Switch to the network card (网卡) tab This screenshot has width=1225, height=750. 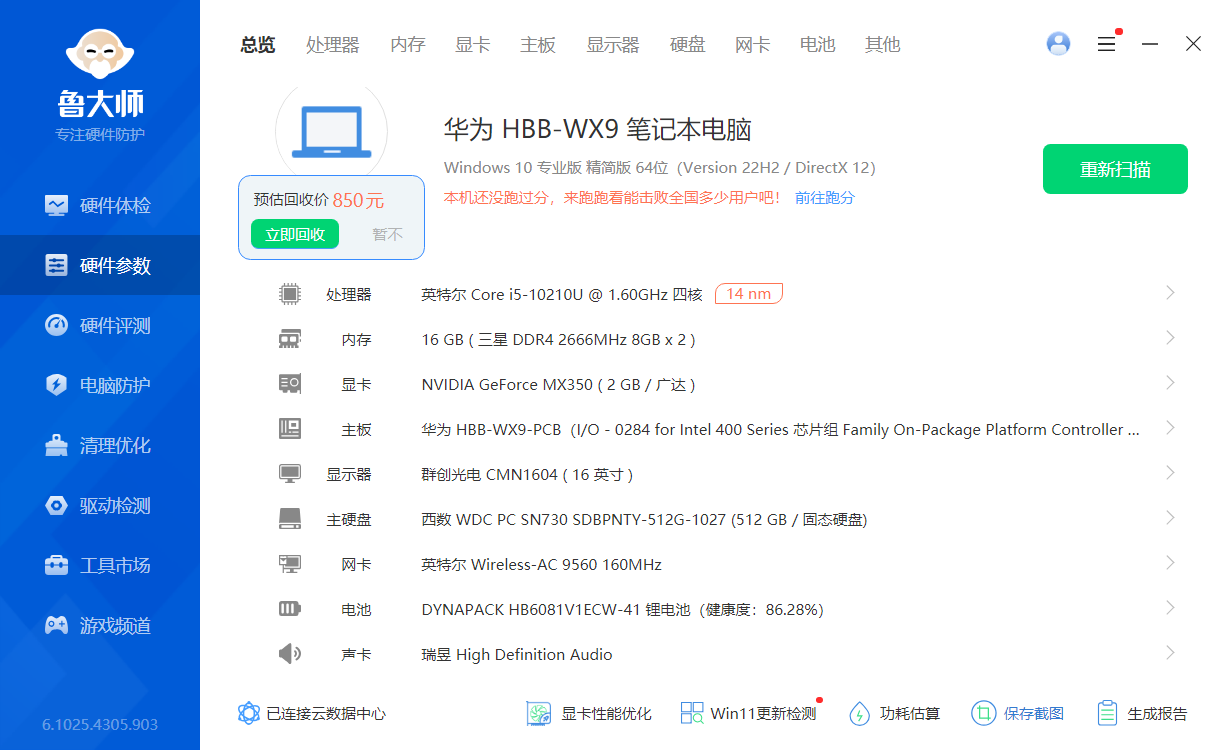[752, 45]
